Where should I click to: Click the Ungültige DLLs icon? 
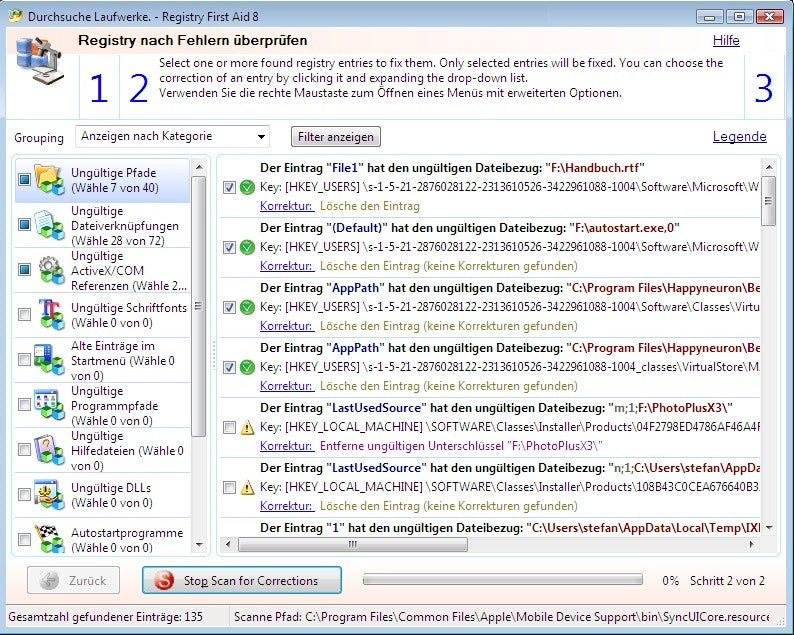[x=50, y=494]
